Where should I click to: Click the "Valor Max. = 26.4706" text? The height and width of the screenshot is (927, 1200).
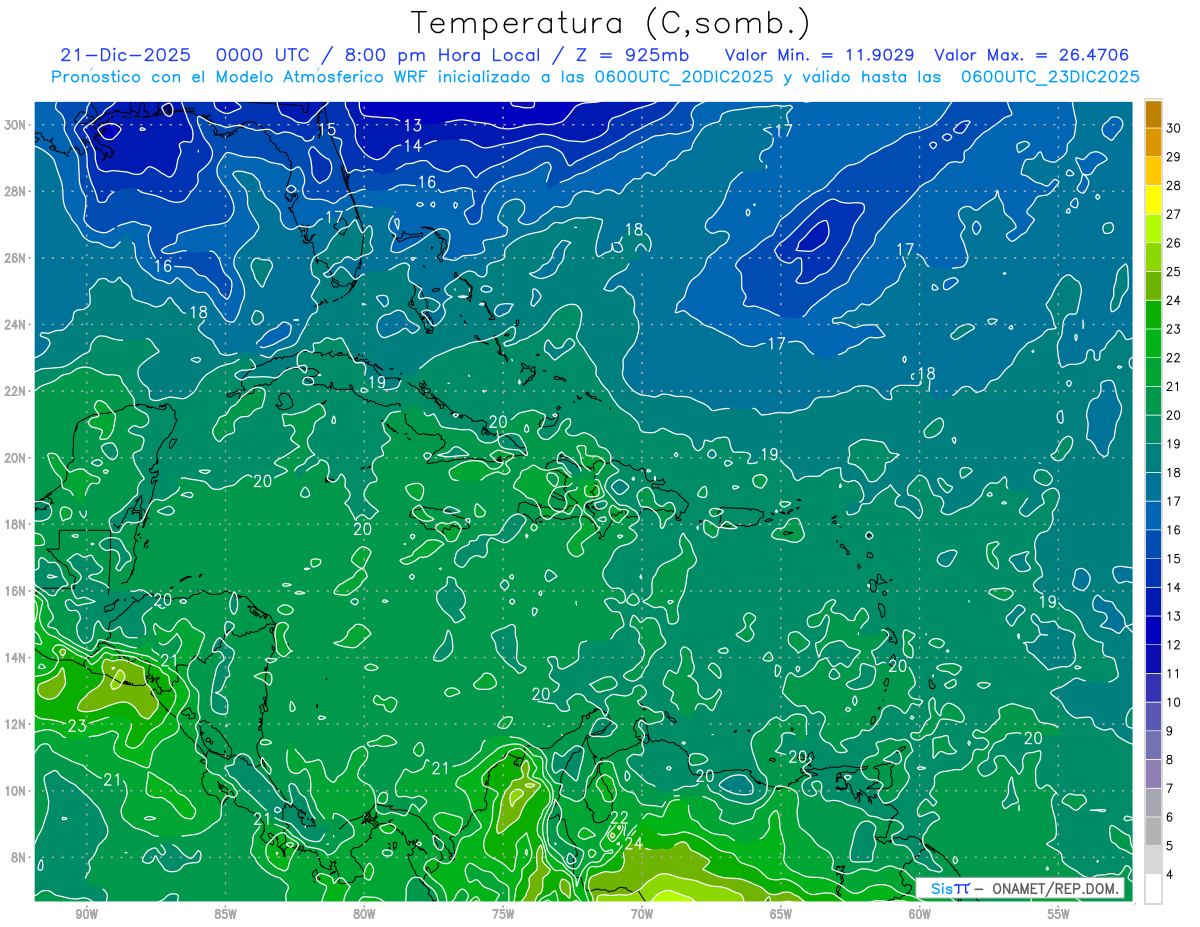pos(1032,55)
